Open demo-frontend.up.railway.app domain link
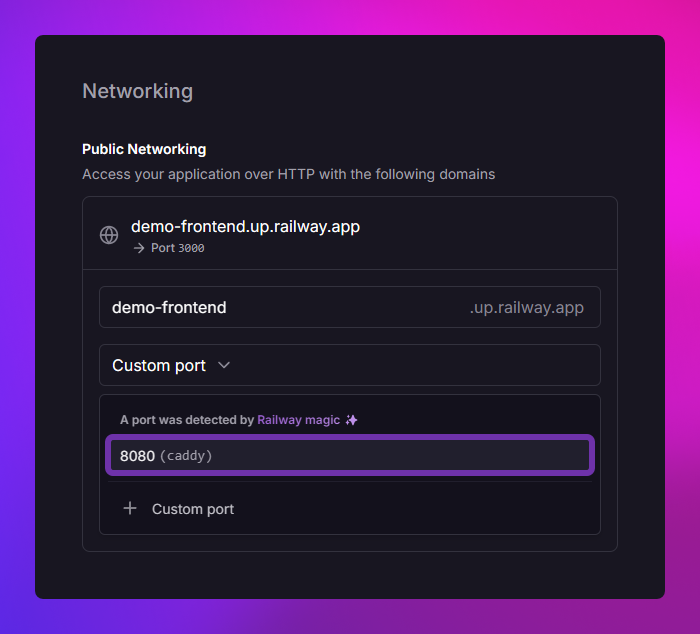Image resolution: width=700 pixels, height=634 pixels. coord(245,226)
